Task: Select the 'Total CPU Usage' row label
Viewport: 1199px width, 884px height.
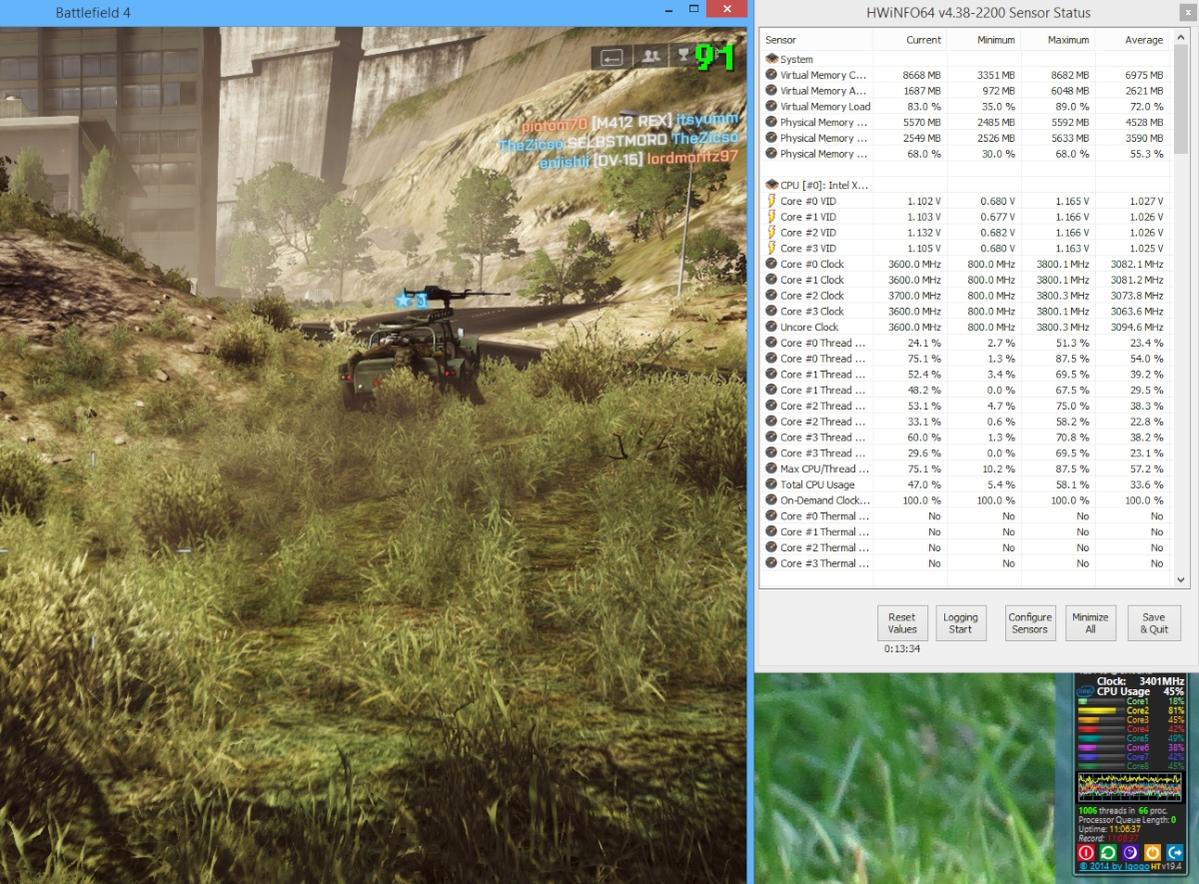Action: pyautogui.click(x=817, y=484)
